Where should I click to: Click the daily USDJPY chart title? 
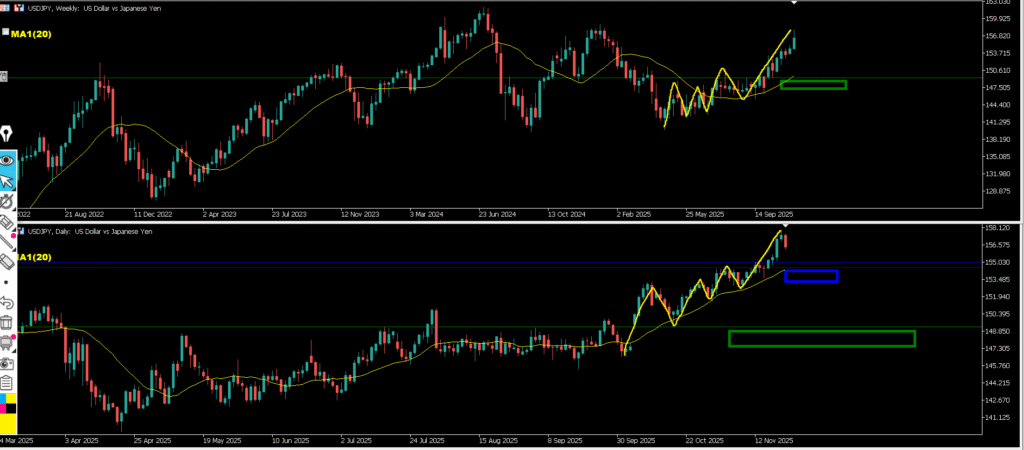pyautogui.click(x=90, y=232)
